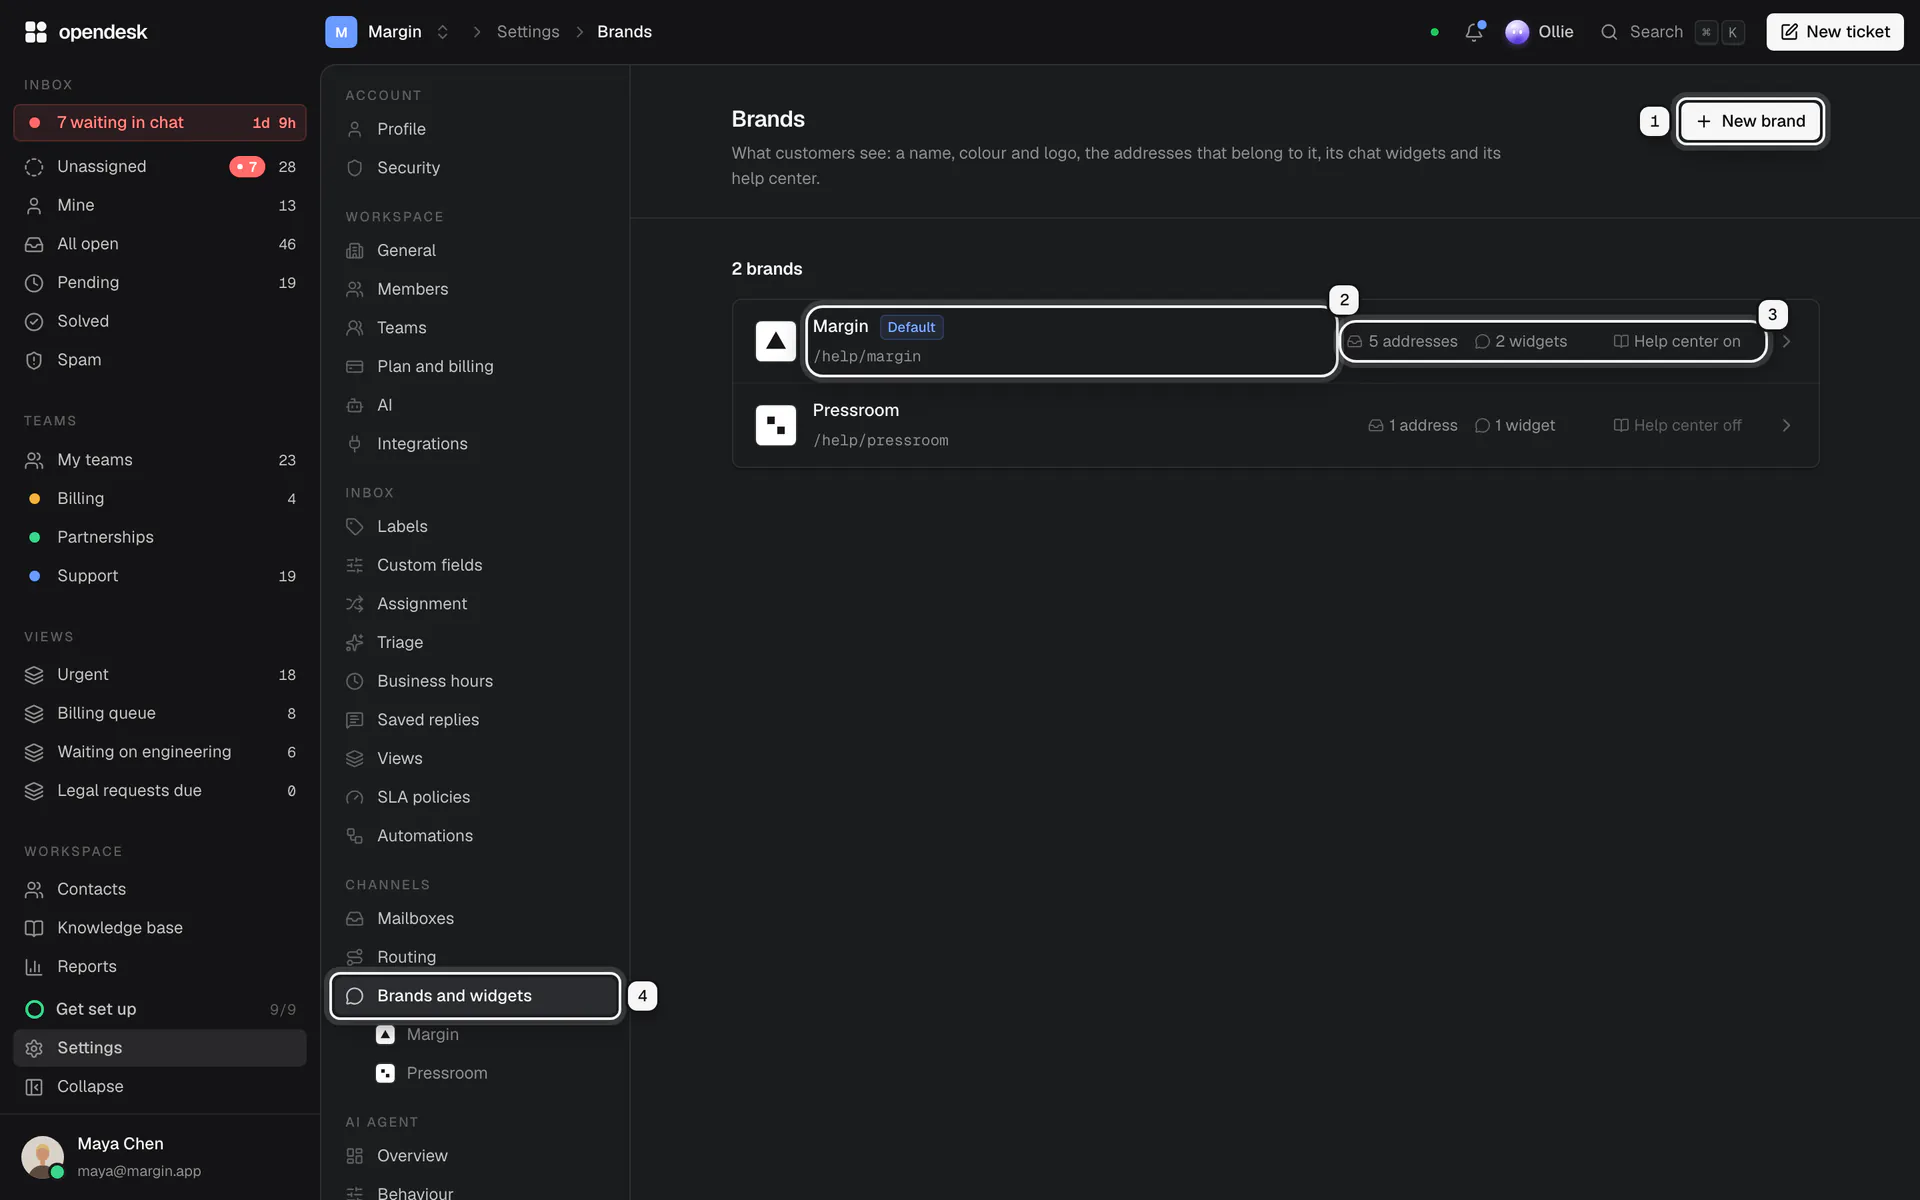Click the Triage sparkle icon
Screen dimensions: 1920x1200
click(354, 642)
